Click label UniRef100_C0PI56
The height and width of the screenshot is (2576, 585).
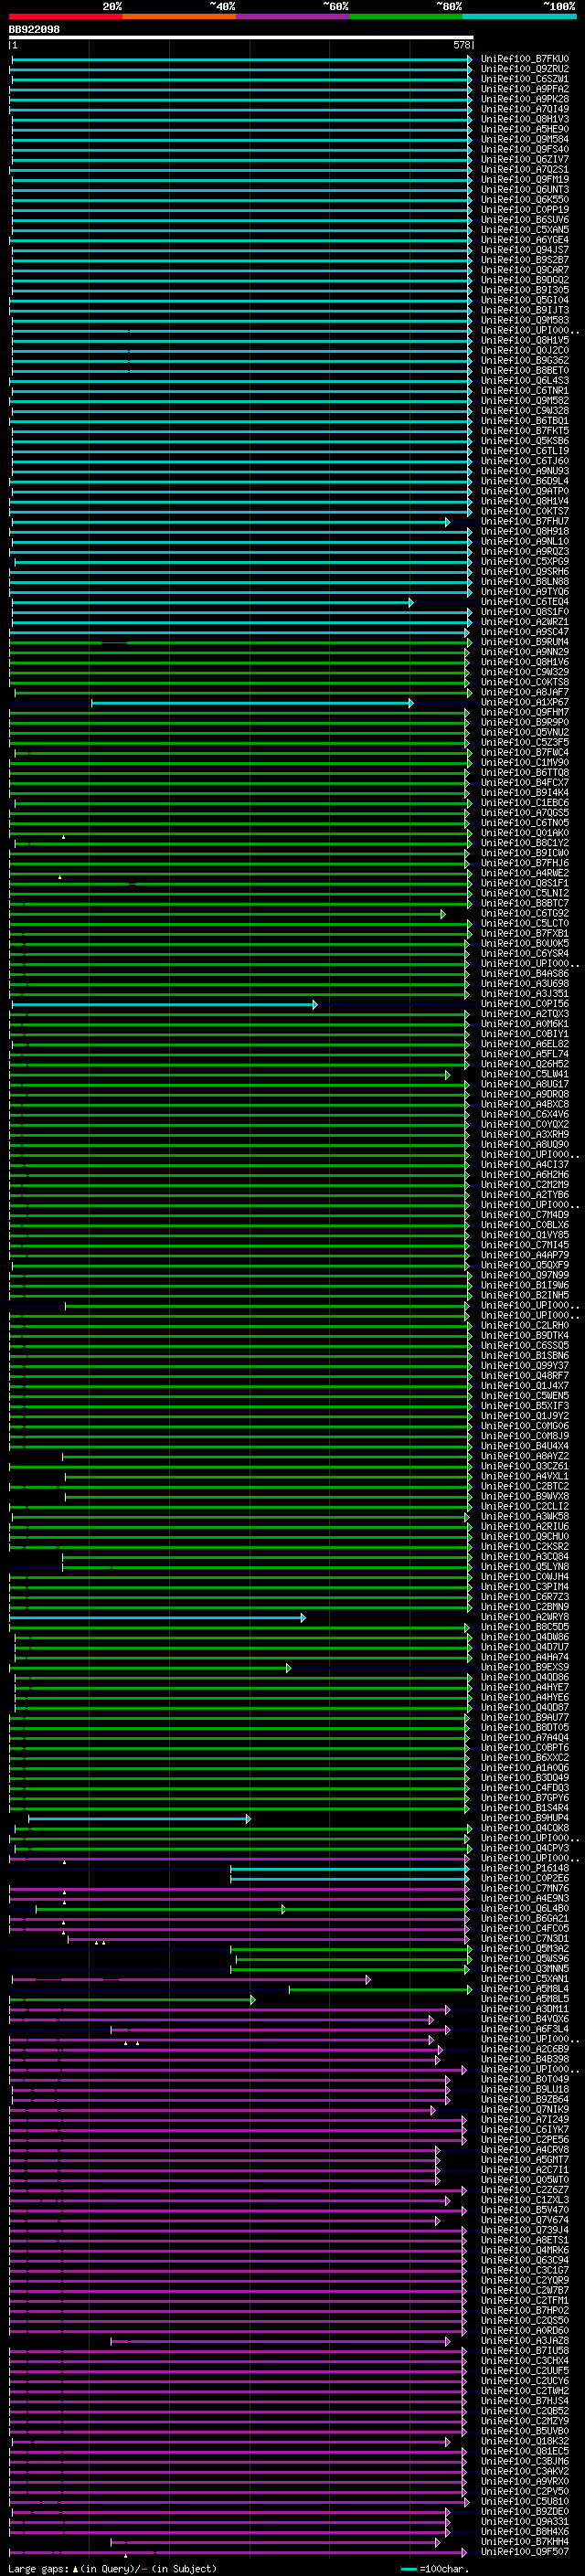524,1004
